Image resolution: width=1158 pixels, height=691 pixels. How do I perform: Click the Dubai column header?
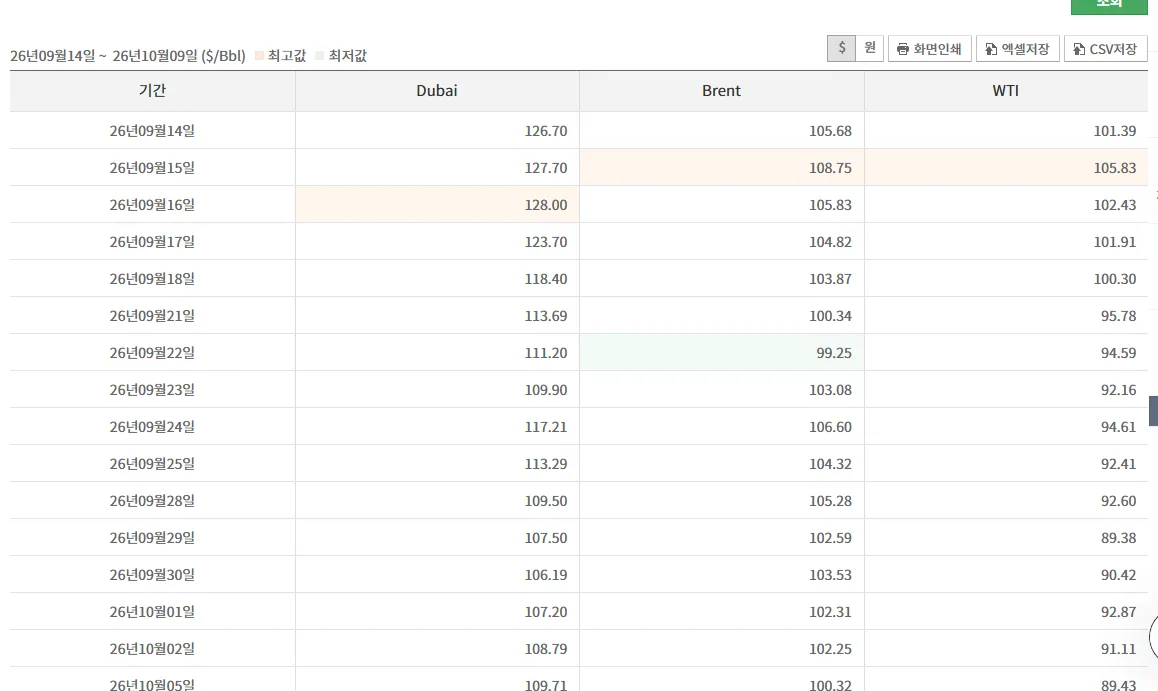tap(437, 91)
